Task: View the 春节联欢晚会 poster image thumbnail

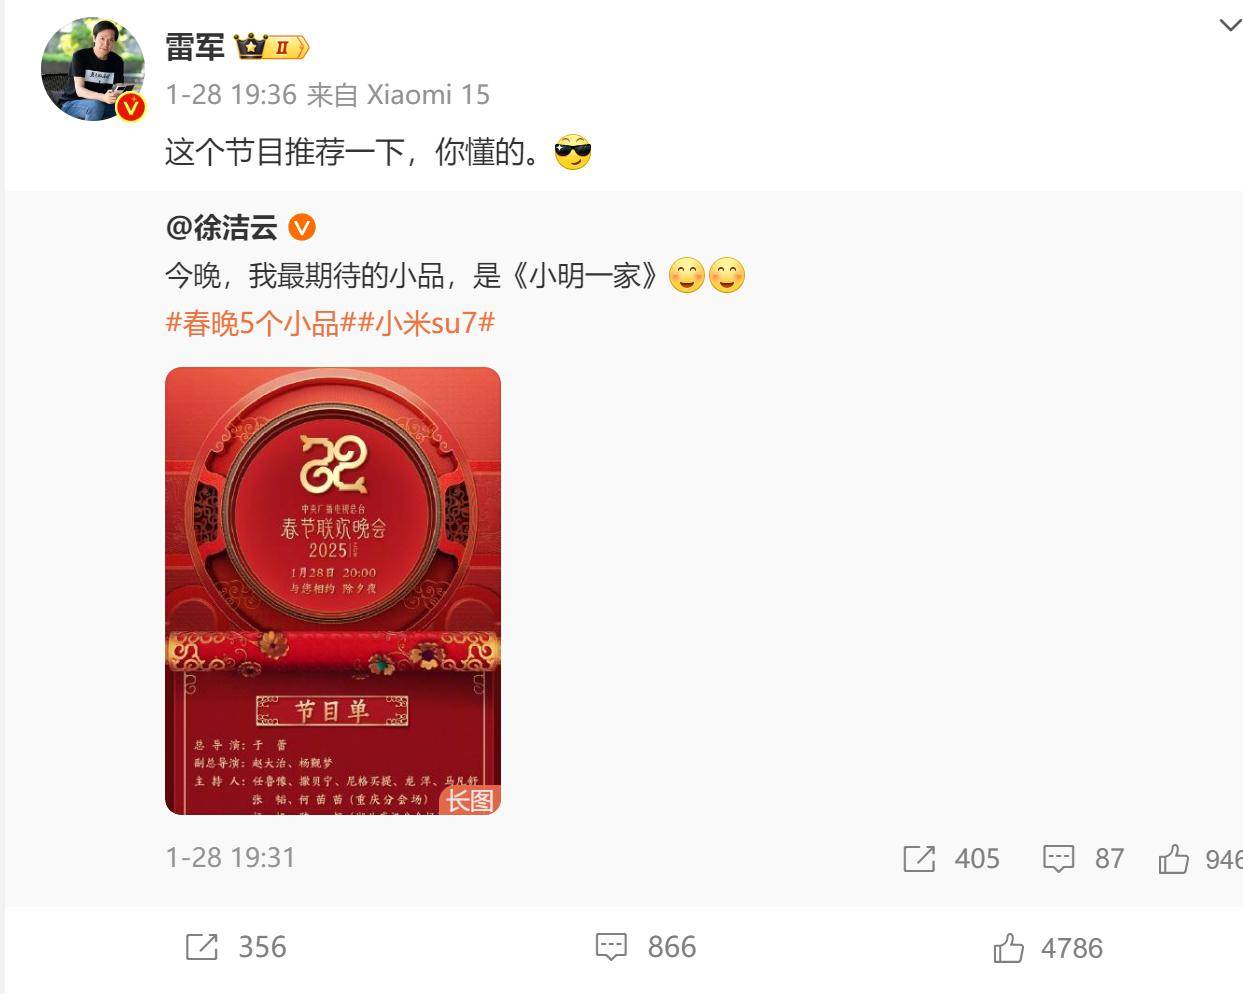Action: [333, 591]
